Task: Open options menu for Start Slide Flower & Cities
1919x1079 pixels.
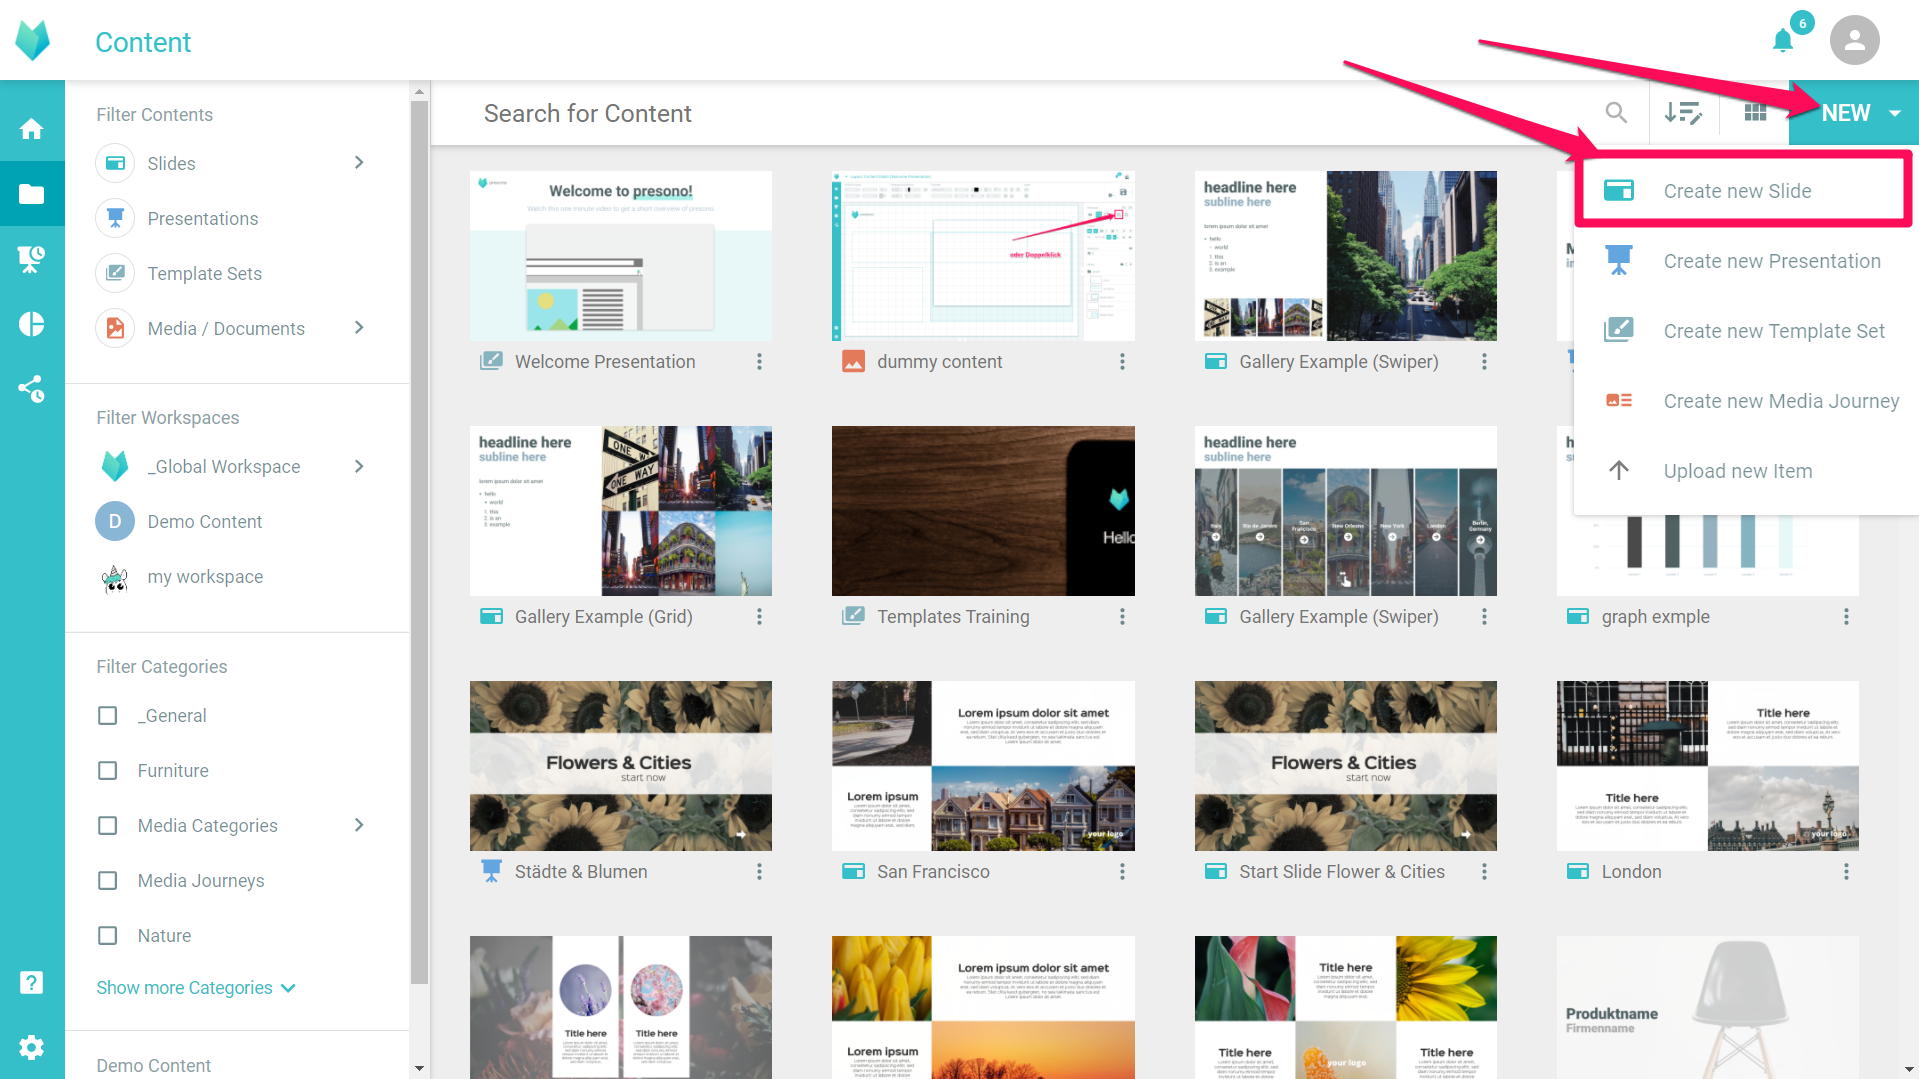Action: pyautogui.click(x=1484, y=872)
